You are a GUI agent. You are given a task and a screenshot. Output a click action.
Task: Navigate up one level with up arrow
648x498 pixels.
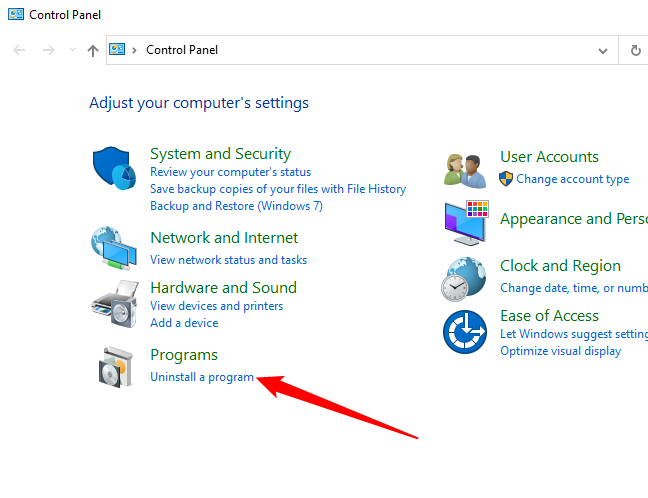(93, 50)
